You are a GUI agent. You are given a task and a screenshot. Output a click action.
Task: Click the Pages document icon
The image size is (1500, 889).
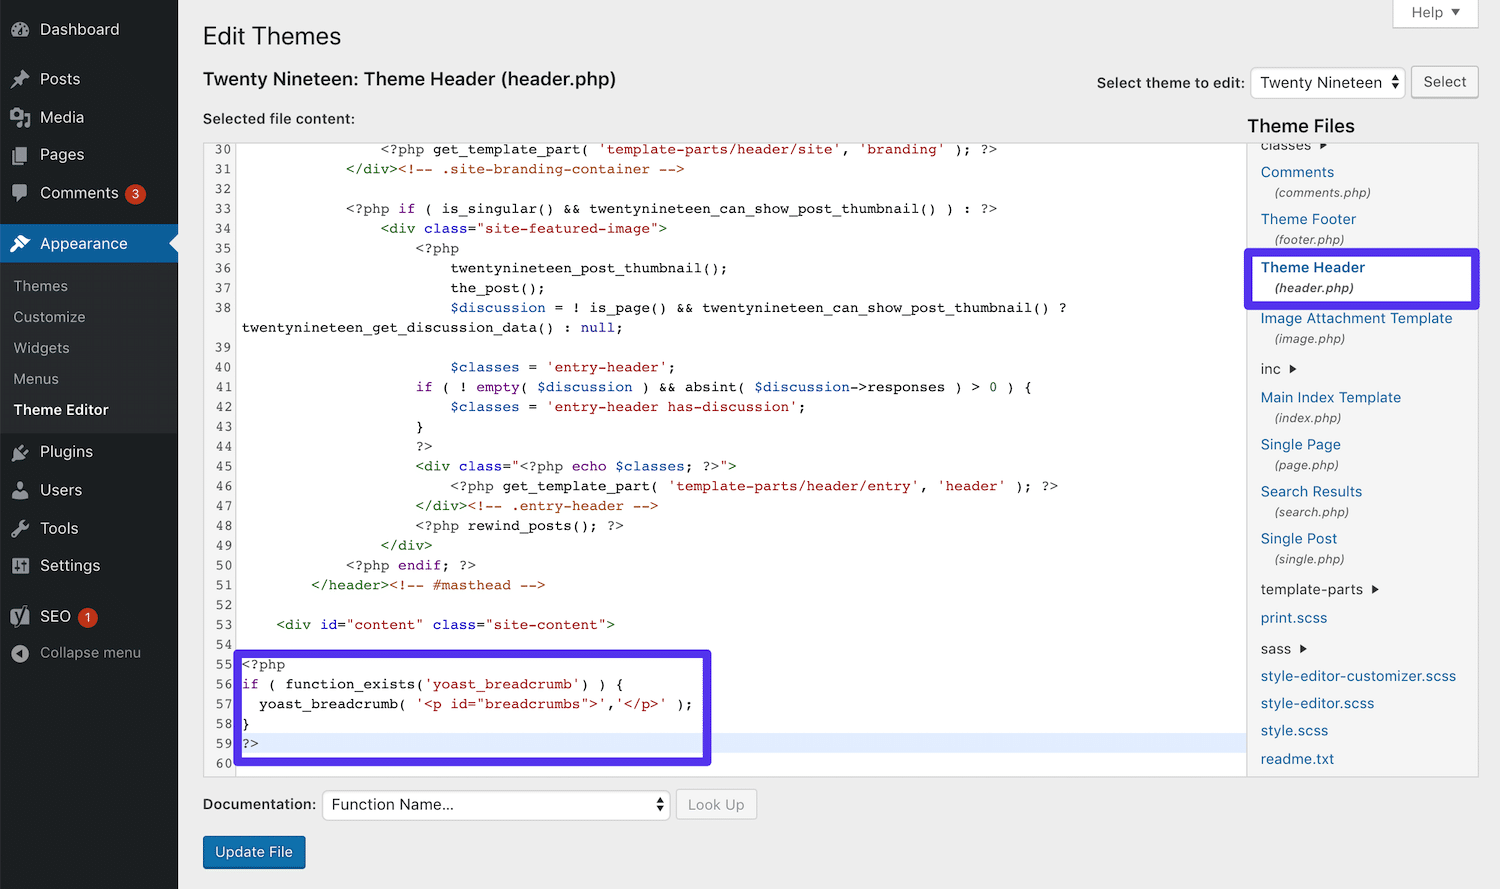point(21,155)
